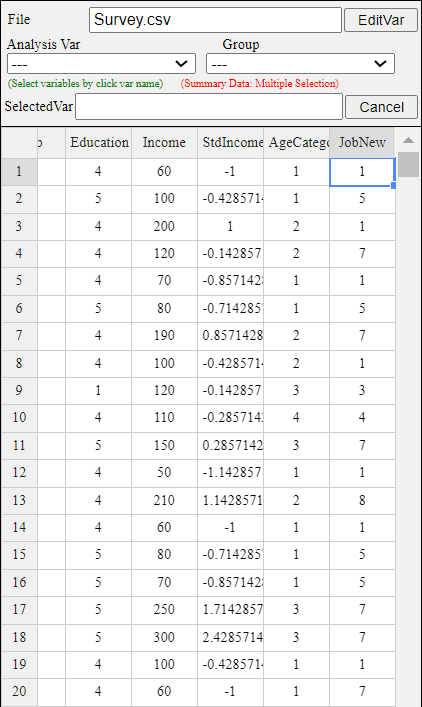The height and width of the screenshot is (707, 422).
Task: Click the Survey.csv file name field
Action: coord(215,20)
